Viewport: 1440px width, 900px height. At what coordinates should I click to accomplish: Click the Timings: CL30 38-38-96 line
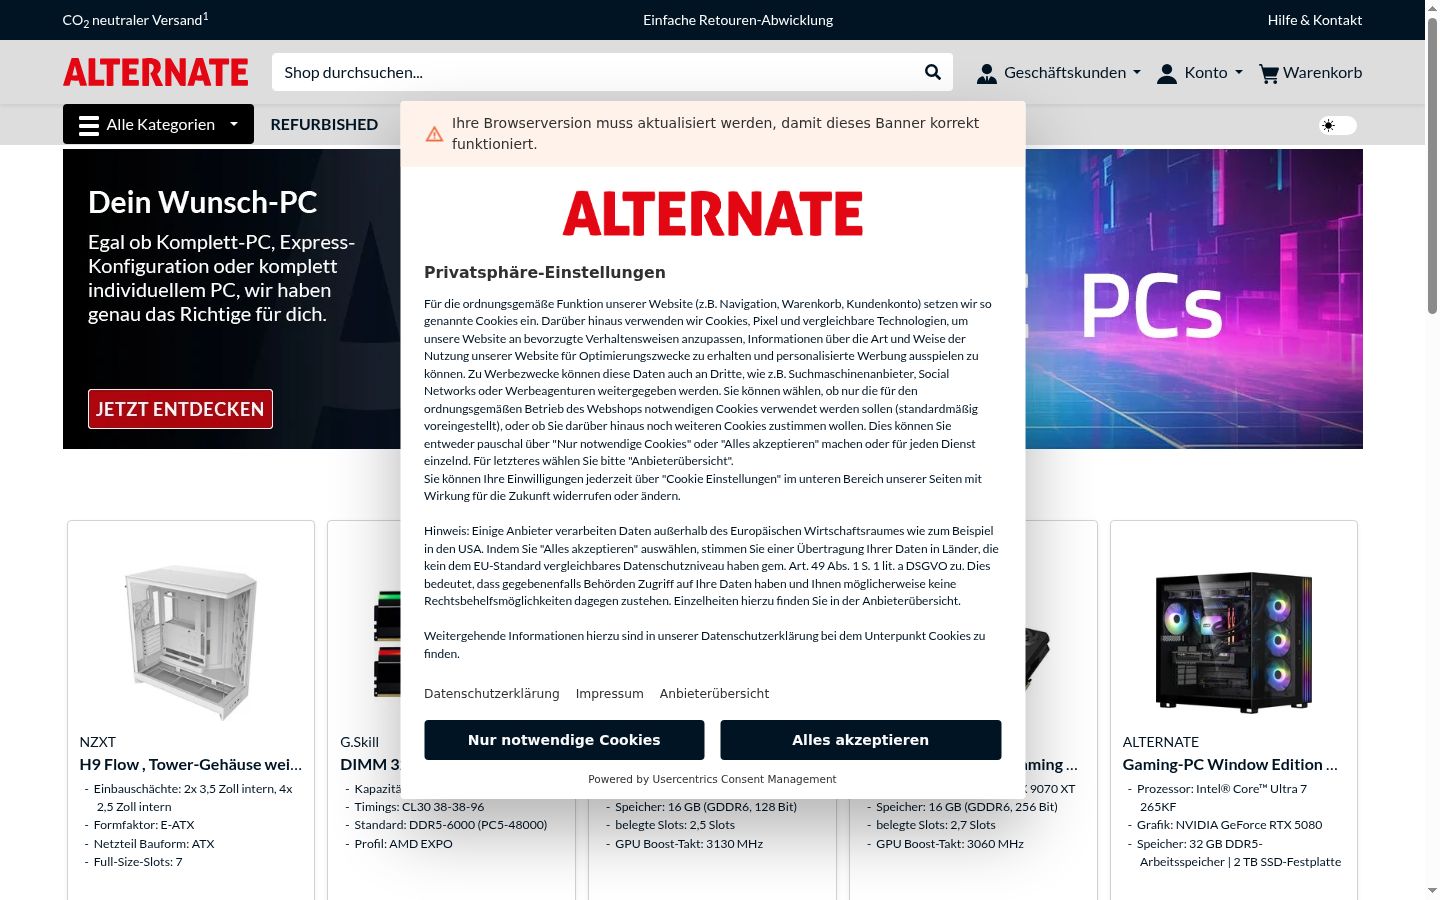[419, 807]
